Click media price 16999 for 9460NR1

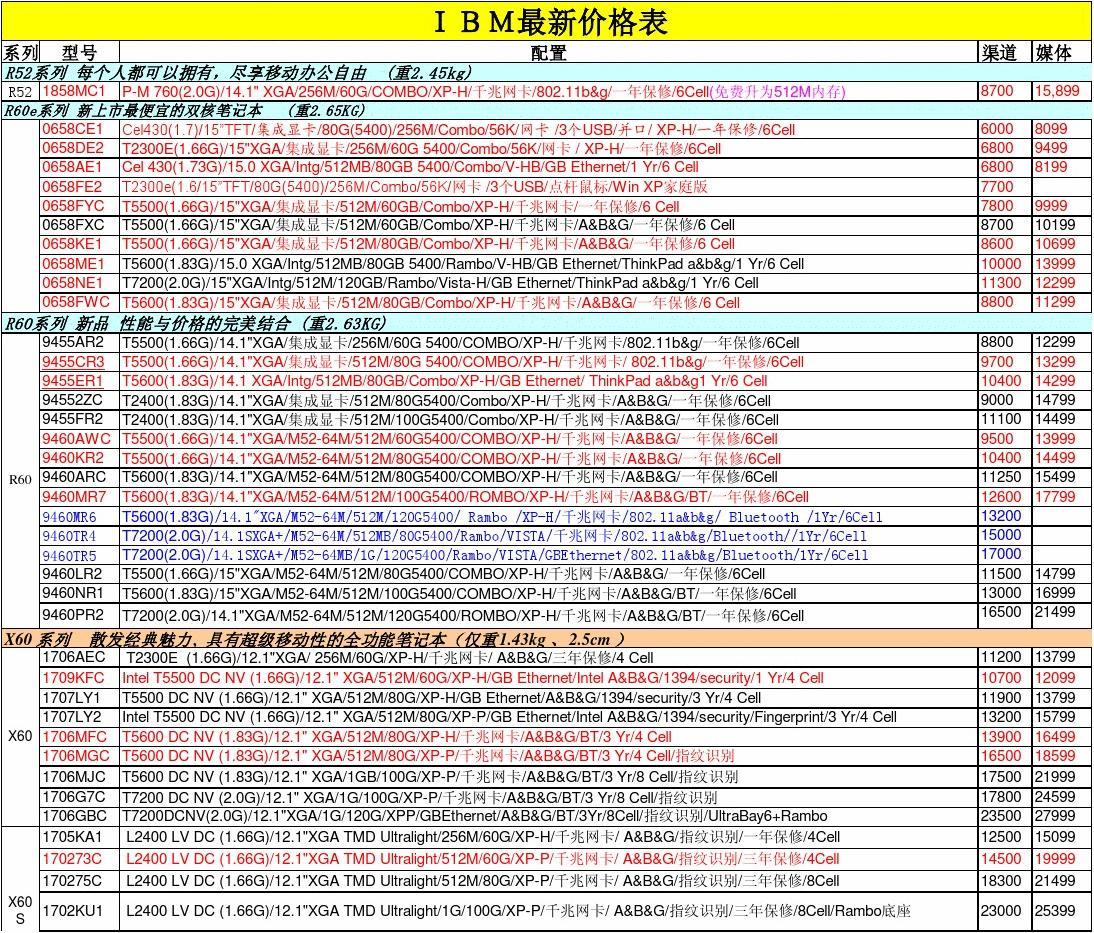tap(1055, 593)
